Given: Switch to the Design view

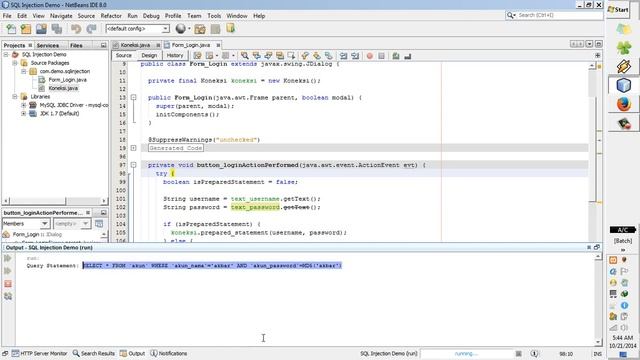Looking at the screenshot, I should click(149, 56).
